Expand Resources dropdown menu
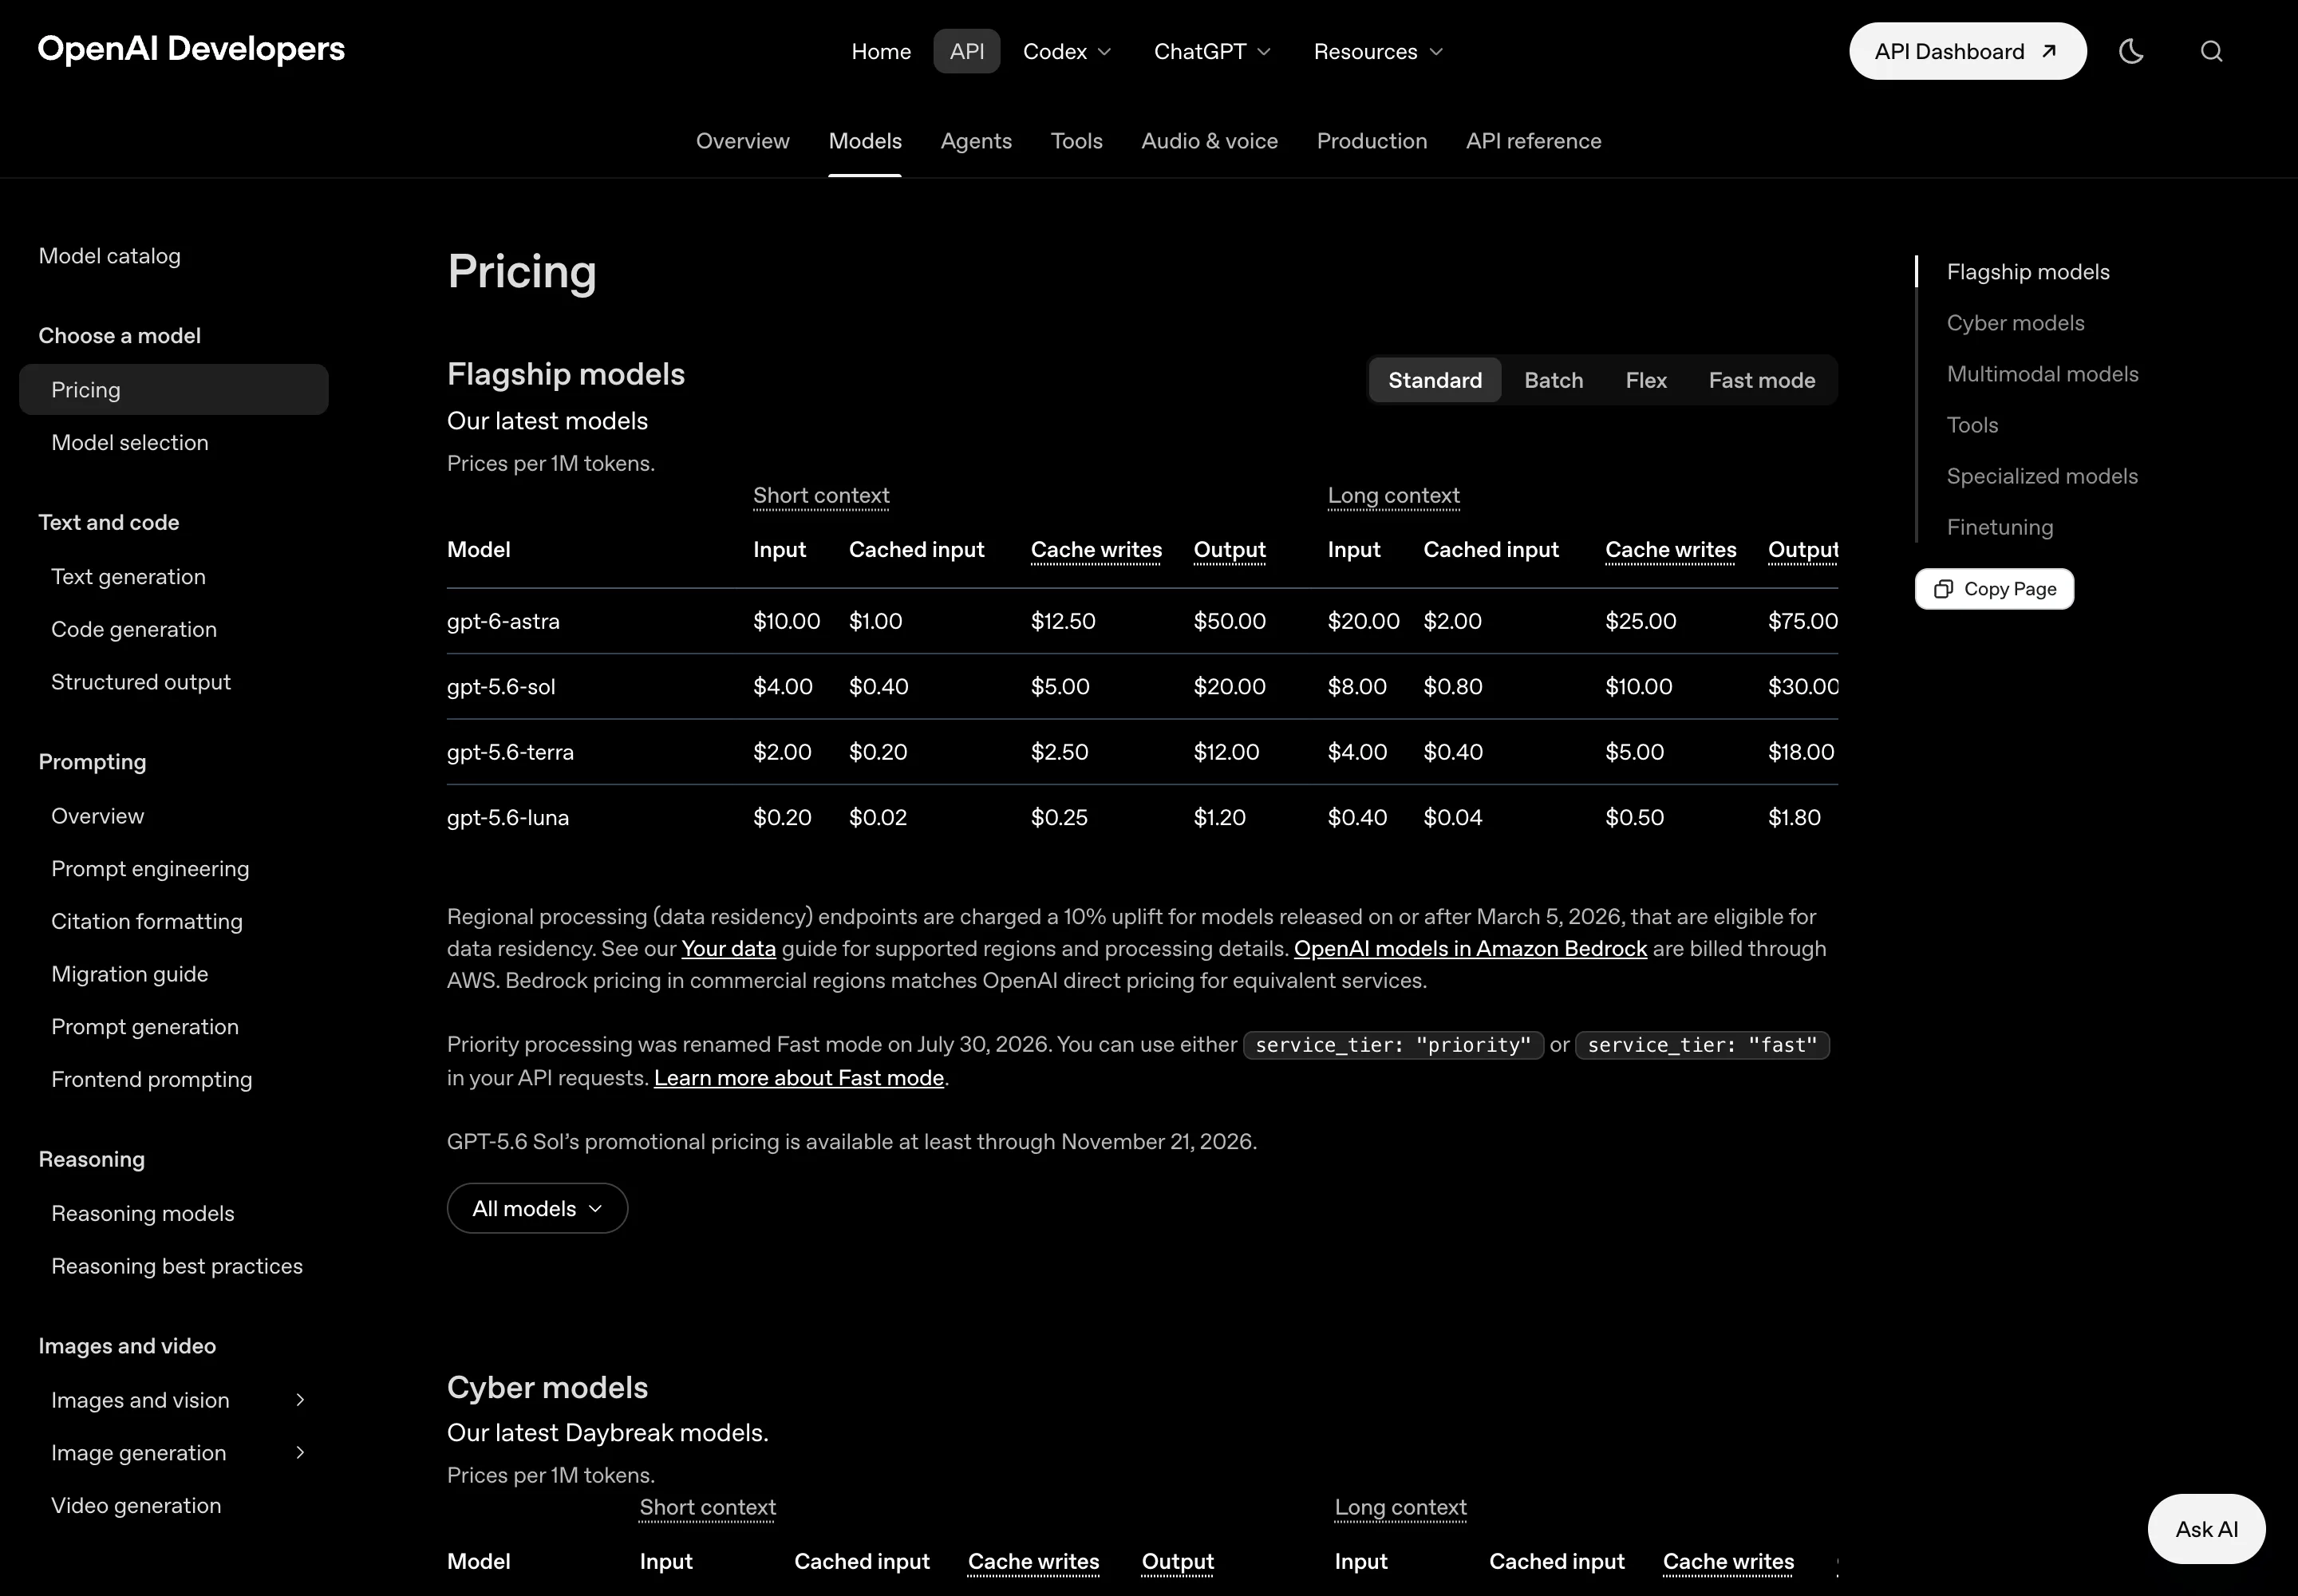The height and width of the screenshot is (1596, 2298). click(x=1378, y=51)
